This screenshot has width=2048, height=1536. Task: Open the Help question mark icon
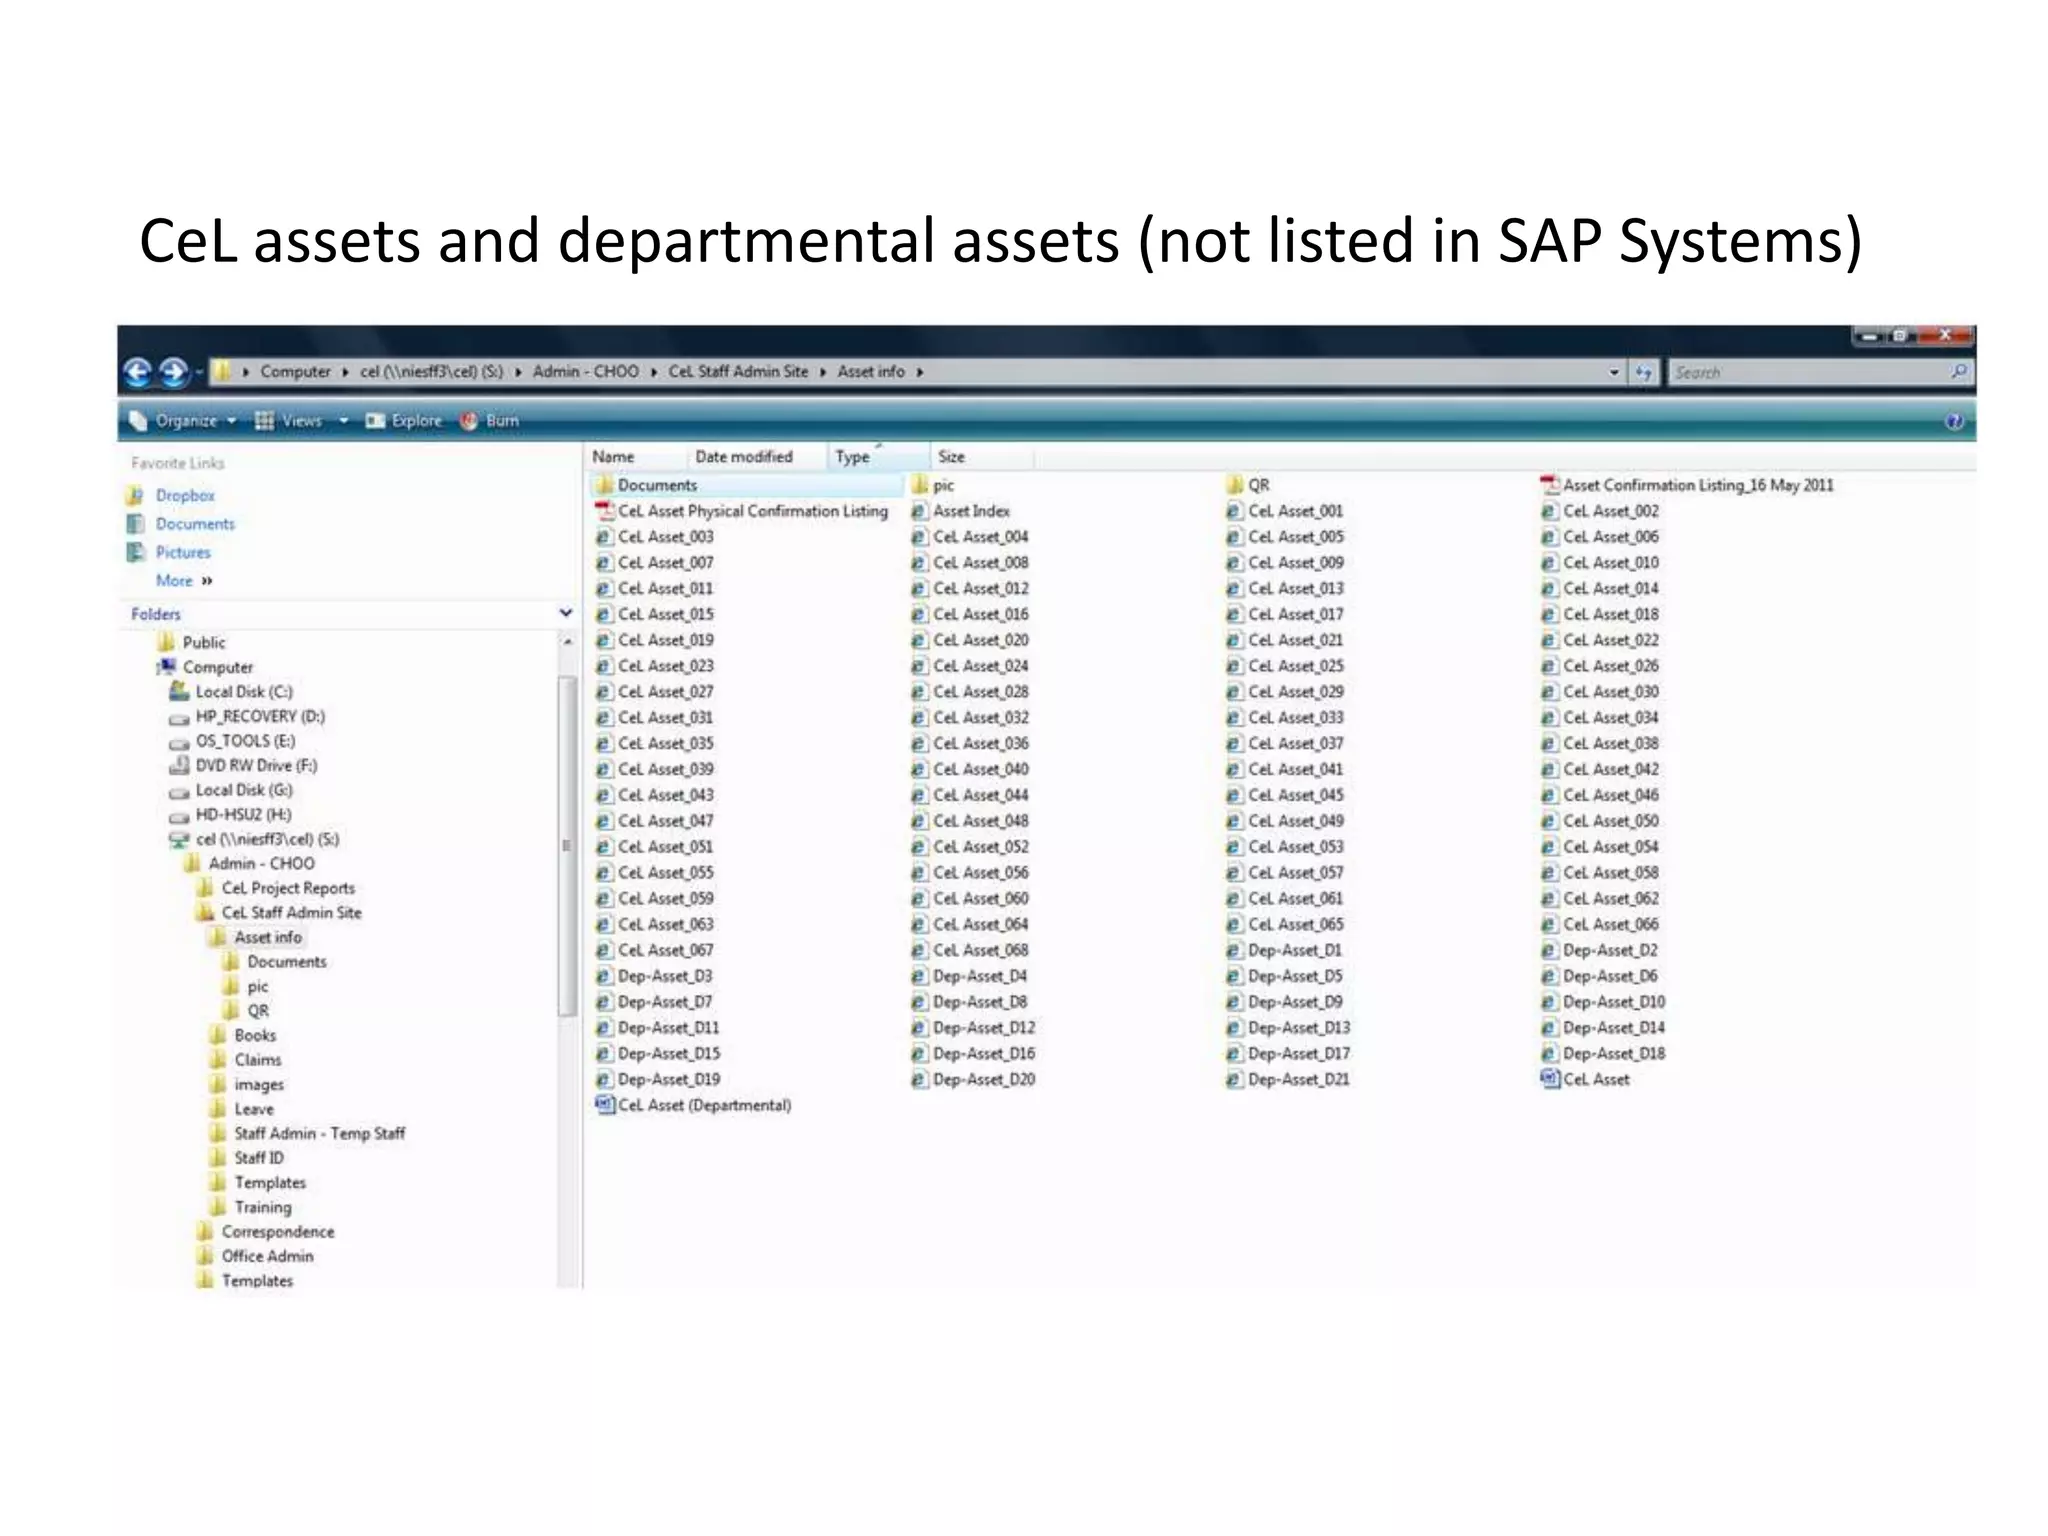tap(1953, 421)
